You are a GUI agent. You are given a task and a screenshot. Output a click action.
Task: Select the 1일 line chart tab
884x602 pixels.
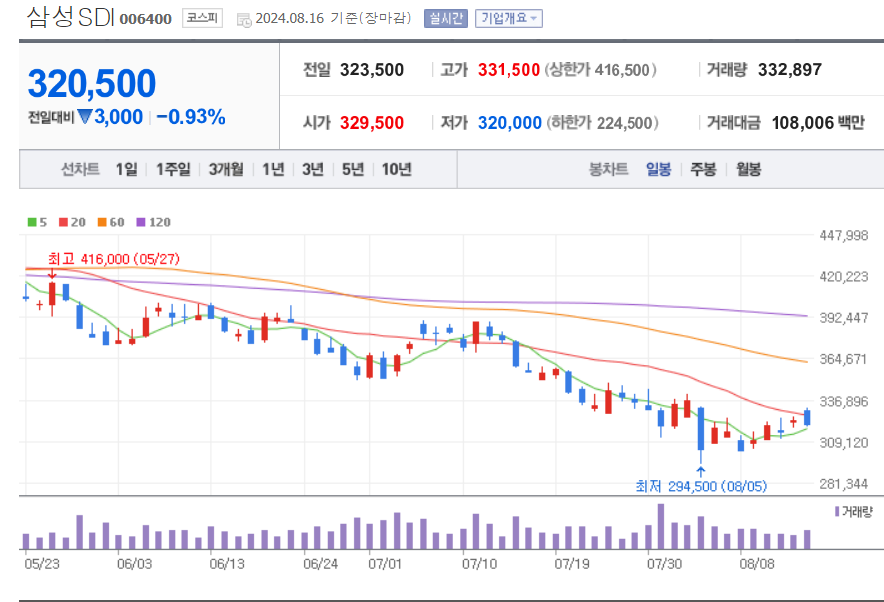pyautogui.click(x=126, y=169)
